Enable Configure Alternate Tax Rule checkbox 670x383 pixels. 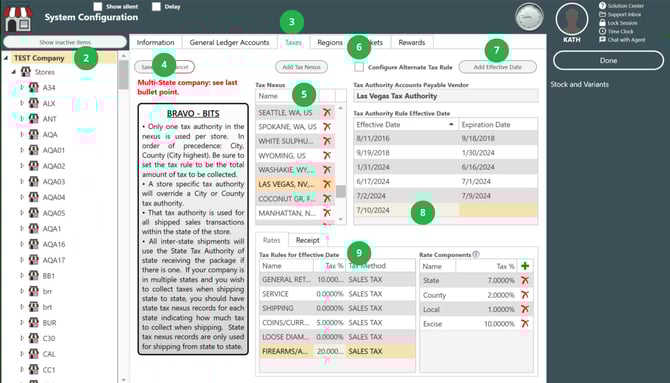pyautogui.click(x=359, y=67)
